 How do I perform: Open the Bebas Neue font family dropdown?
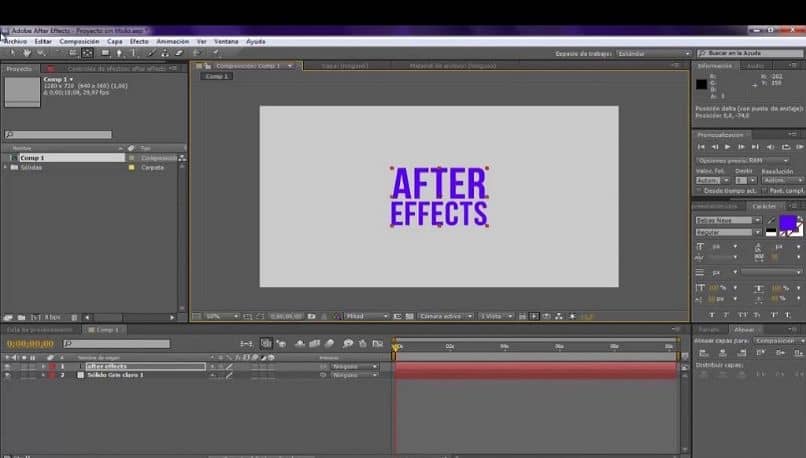728,220
